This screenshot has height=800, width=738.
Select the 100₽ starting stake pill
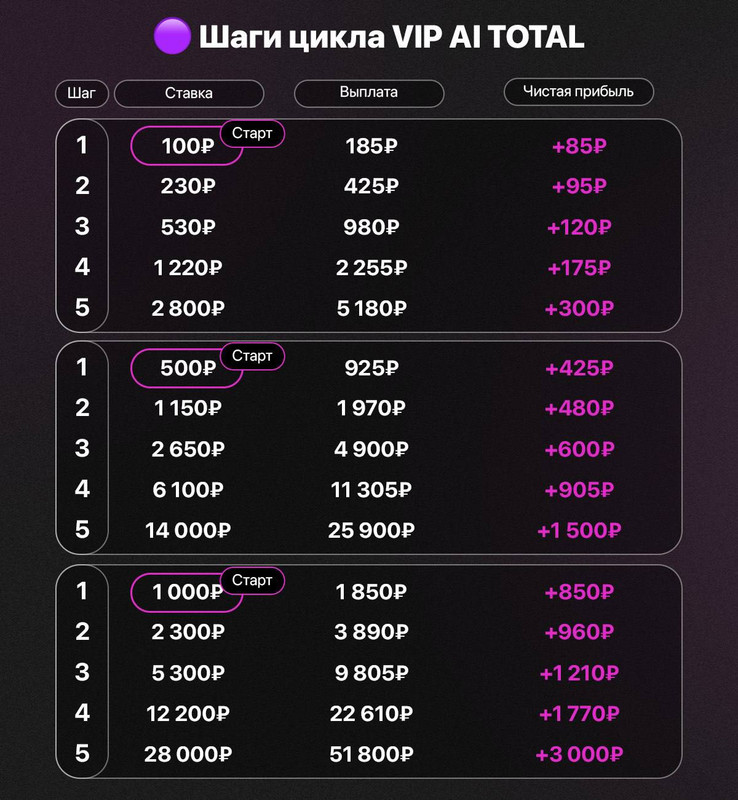click(186, 146)
